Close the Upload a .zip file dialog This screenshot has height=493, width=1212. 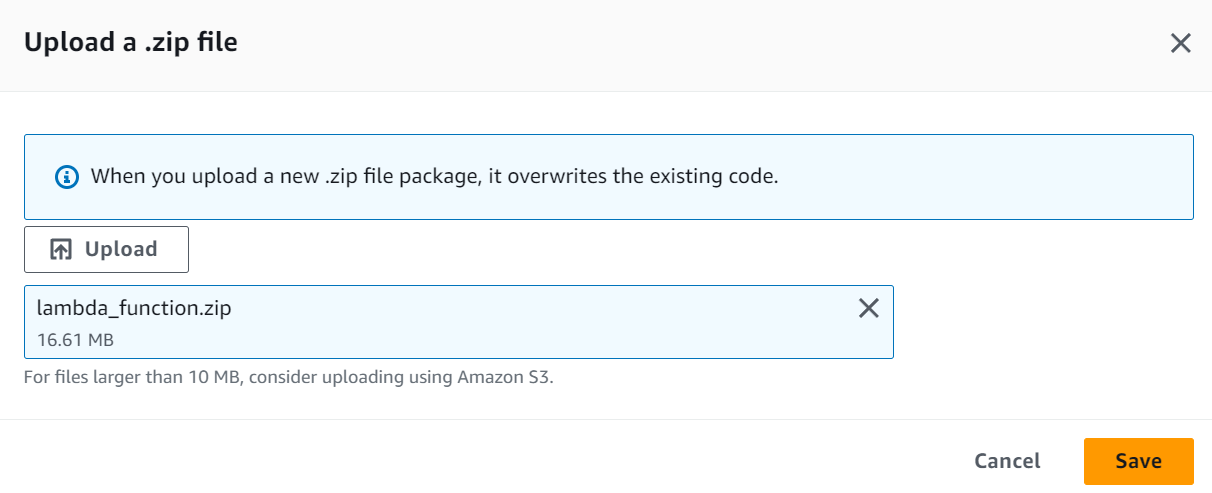point(1181,43)
